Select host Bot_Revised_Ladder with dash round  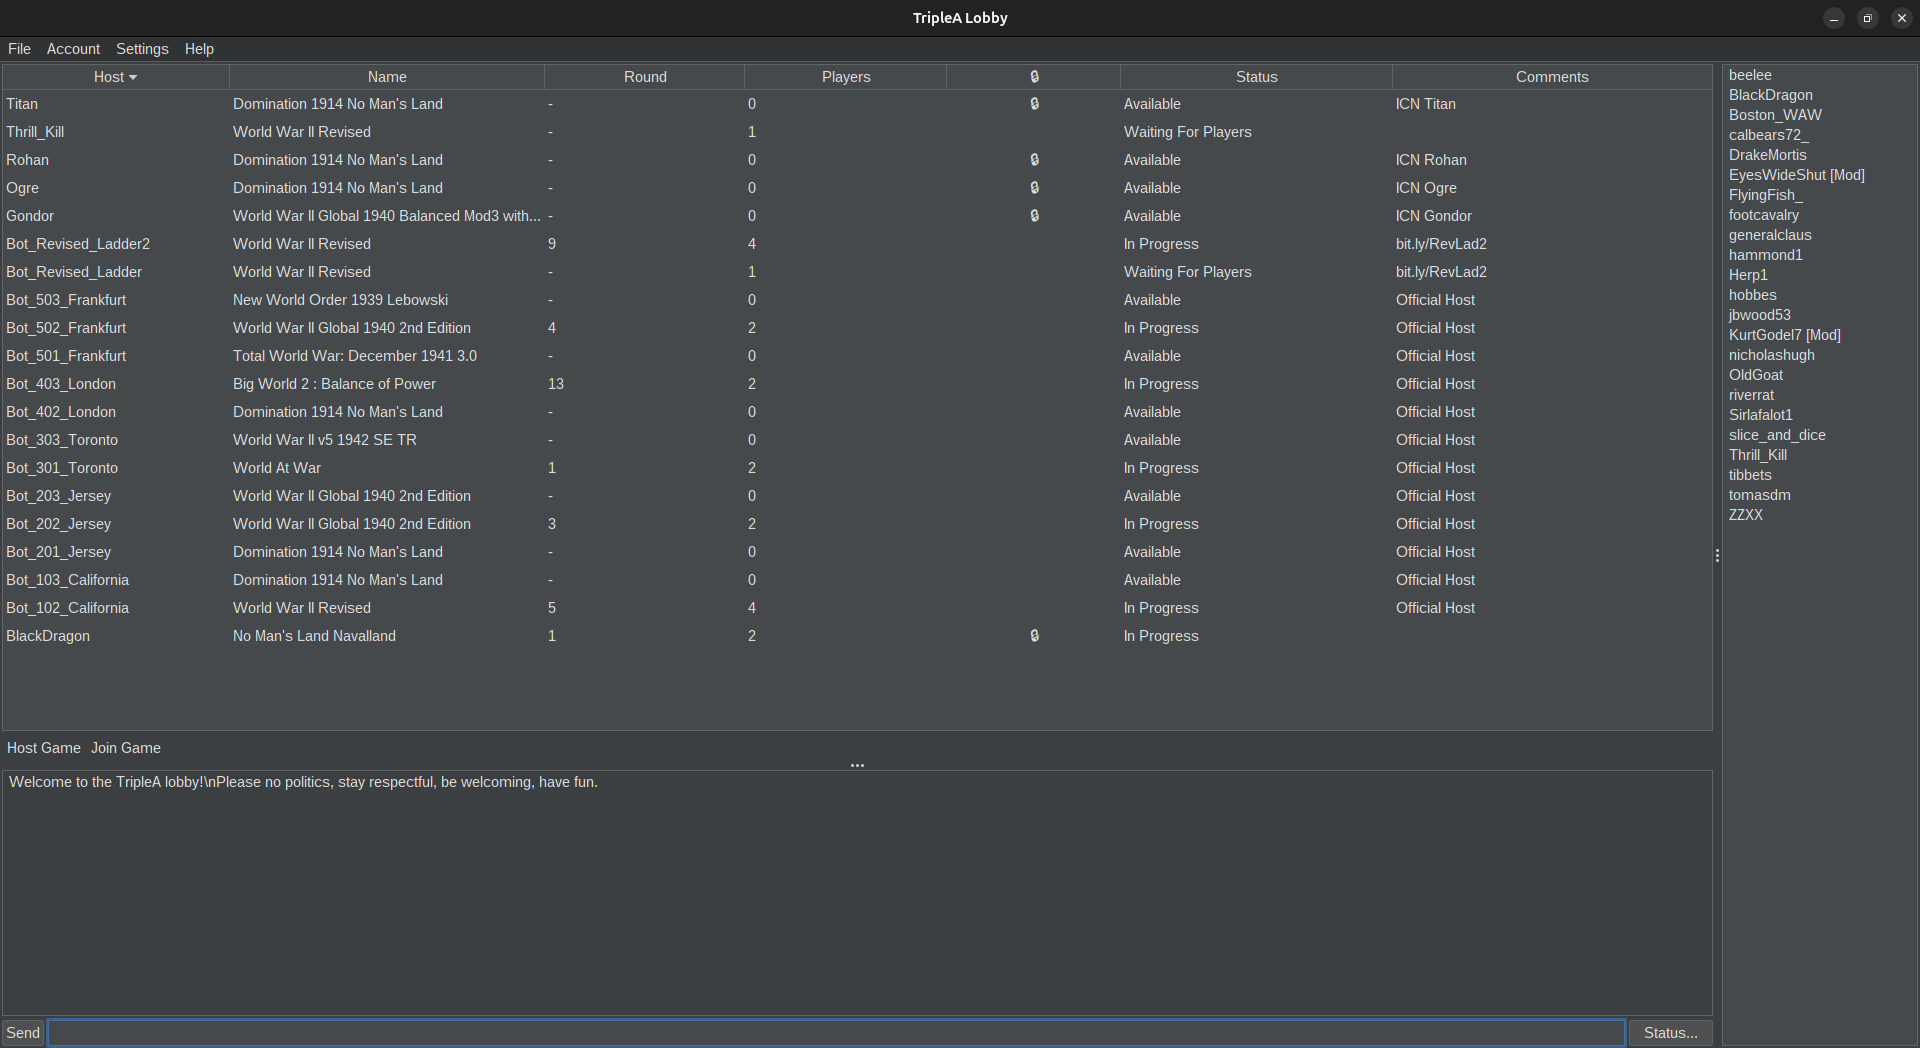point(857,272)
